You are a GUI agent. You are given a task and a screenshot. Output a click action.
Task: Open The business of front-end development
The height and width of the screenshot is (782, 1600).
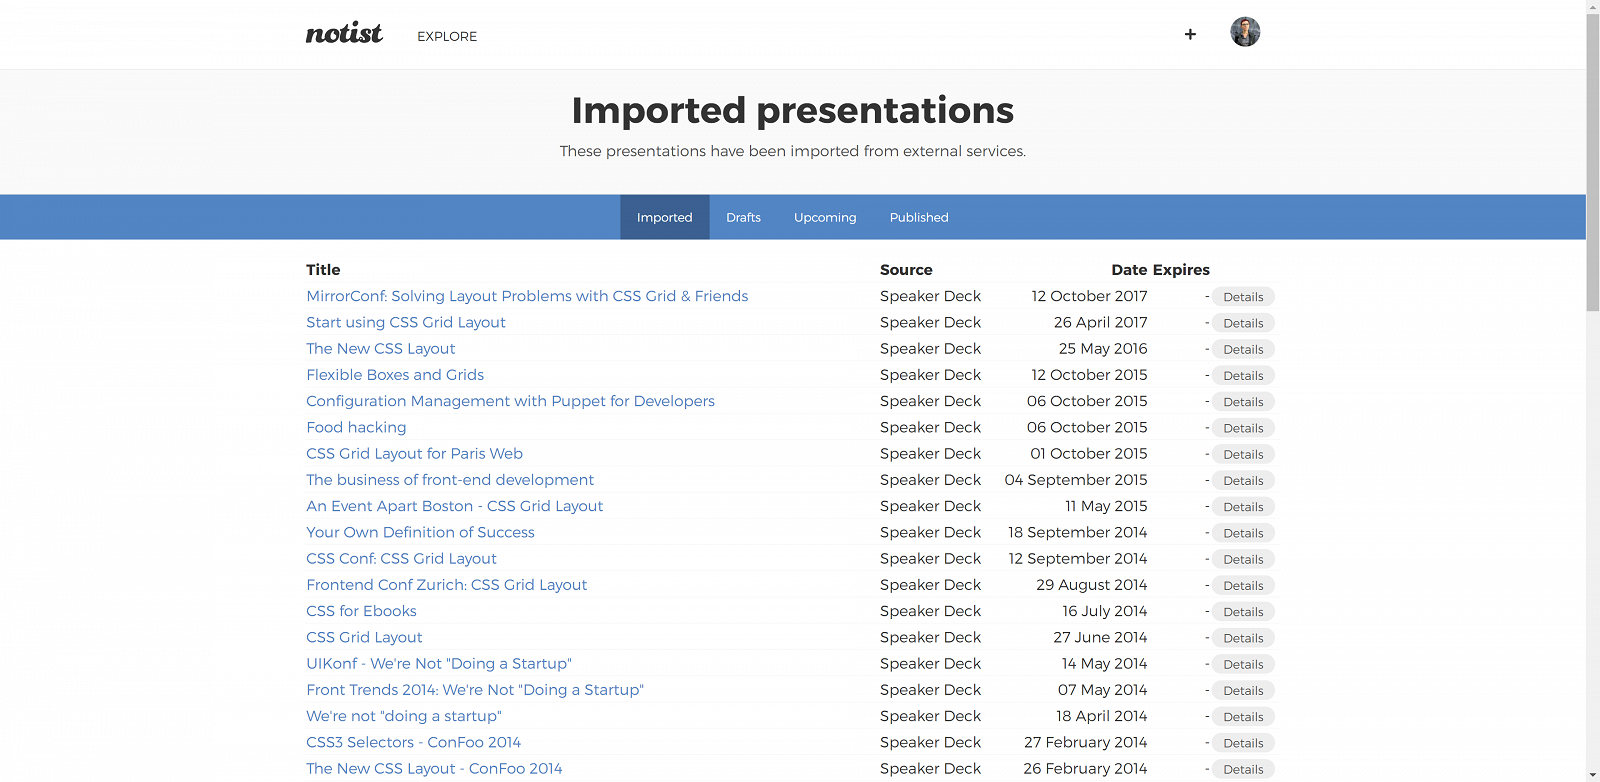(x=450, y=480)
